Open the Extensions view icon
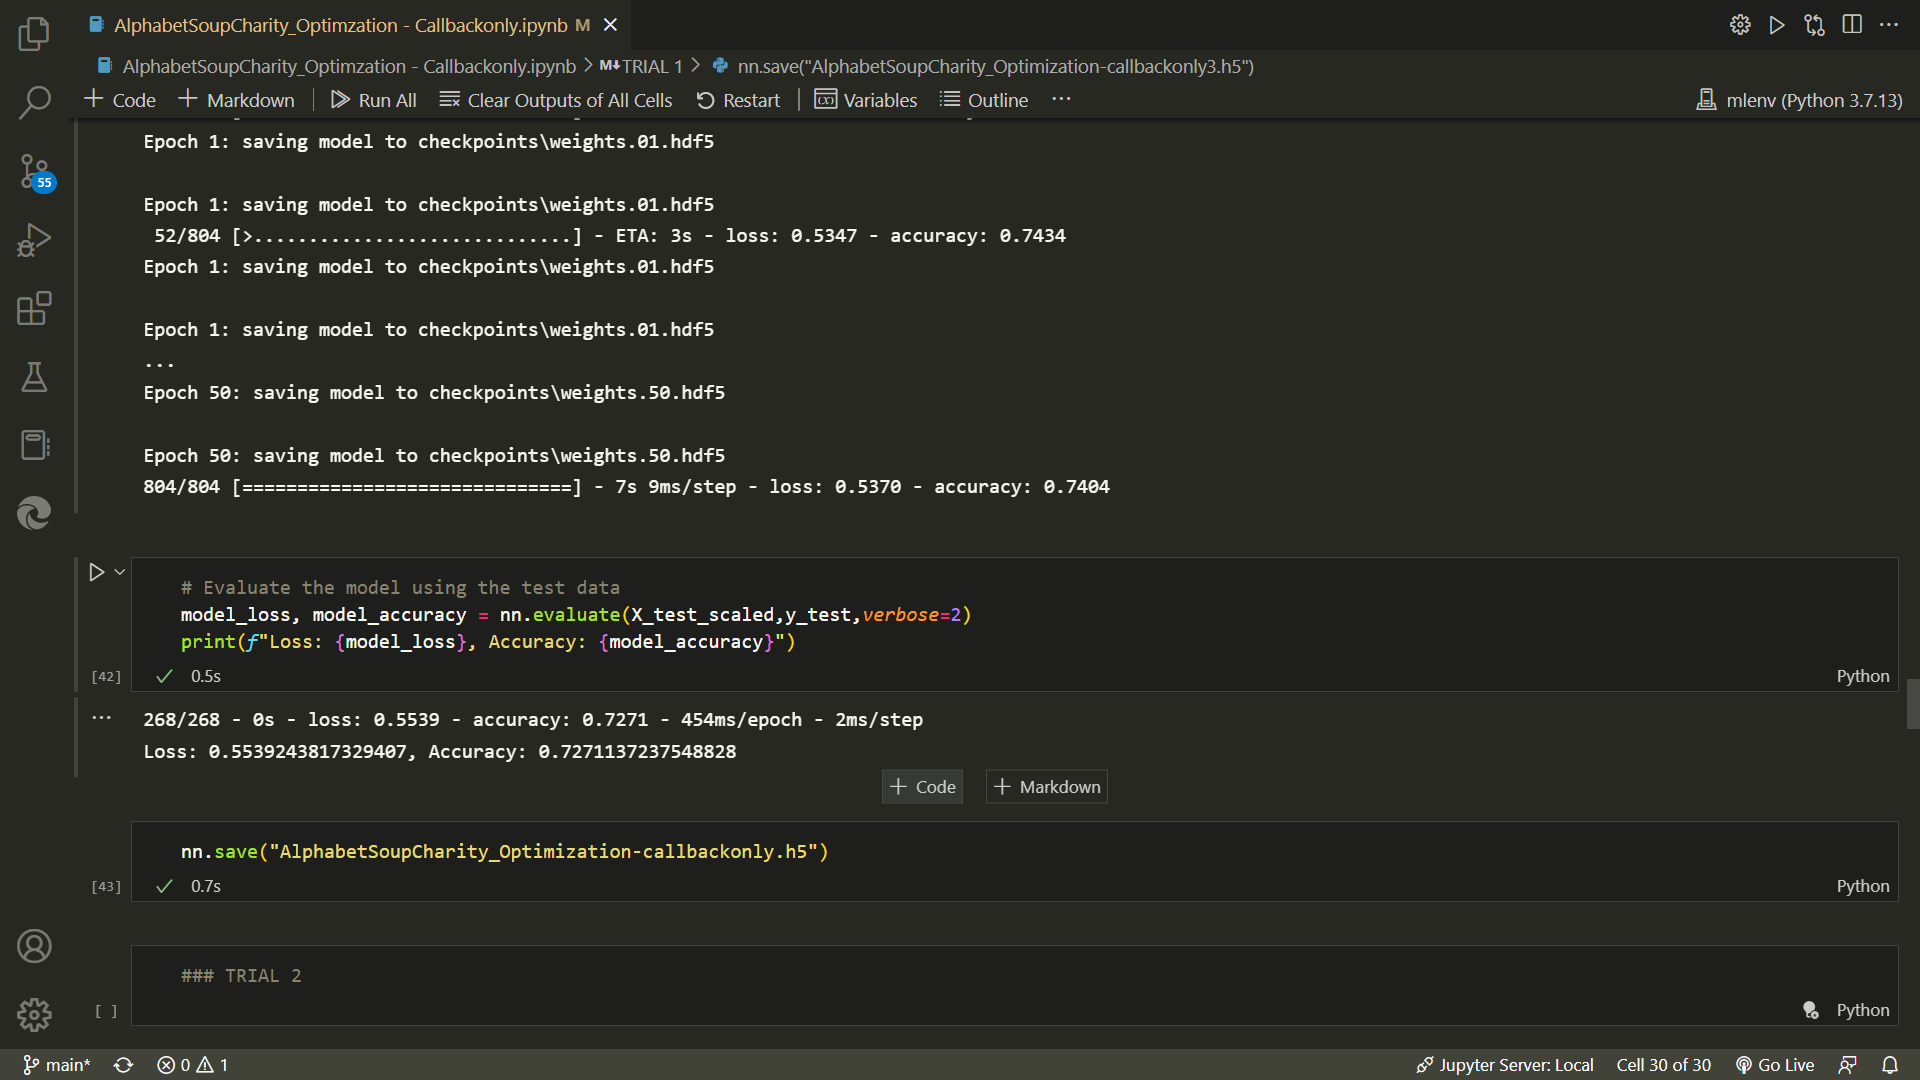Screen dimensions: 1920x1080 click(34, 308)
